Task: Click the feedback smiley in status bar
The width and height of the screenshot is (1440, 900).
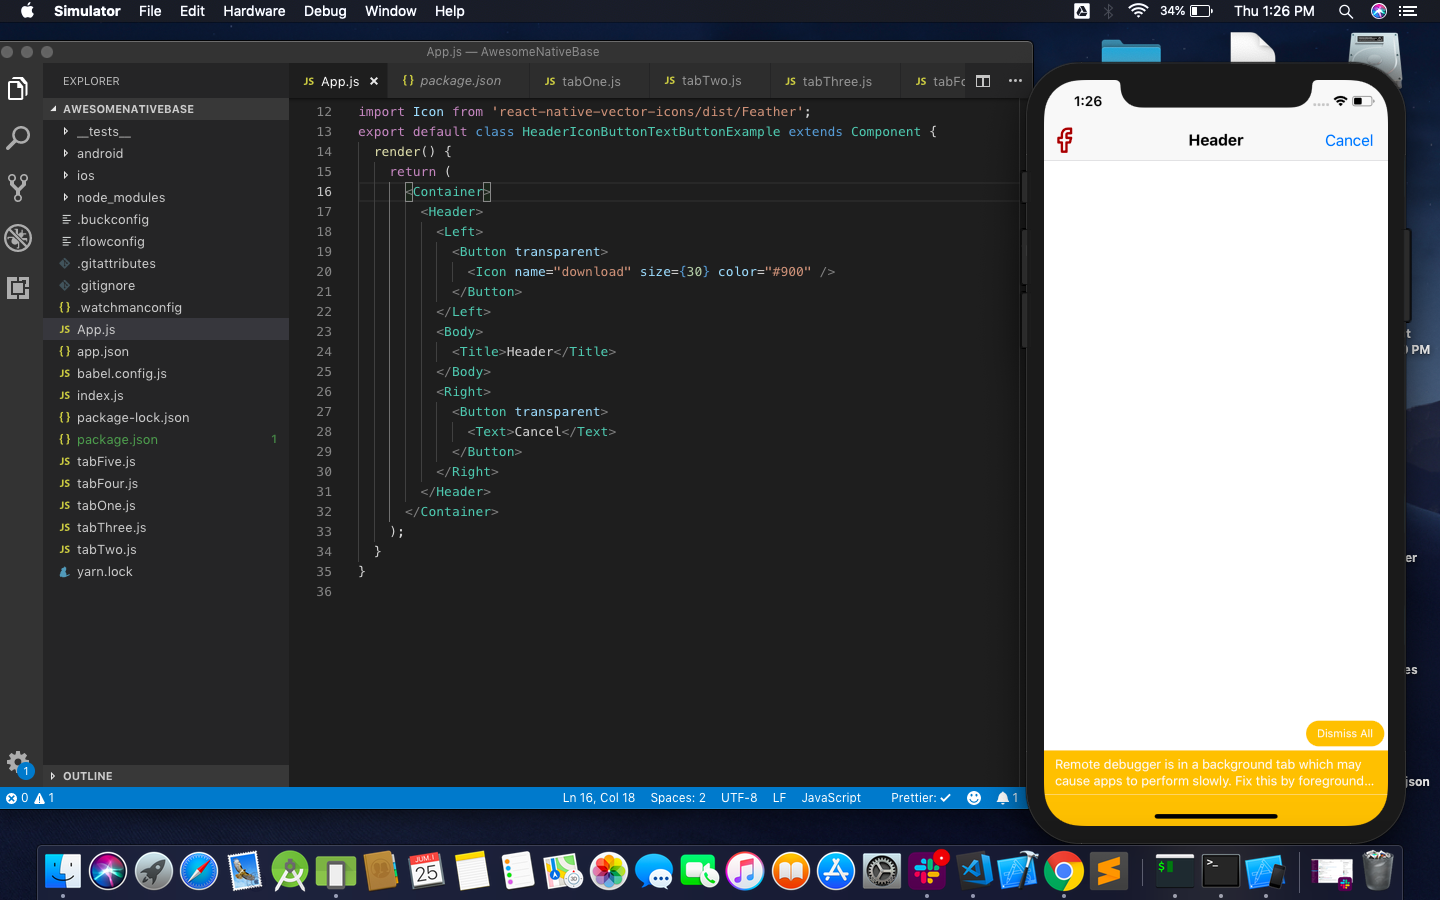Action: point(974,798)
